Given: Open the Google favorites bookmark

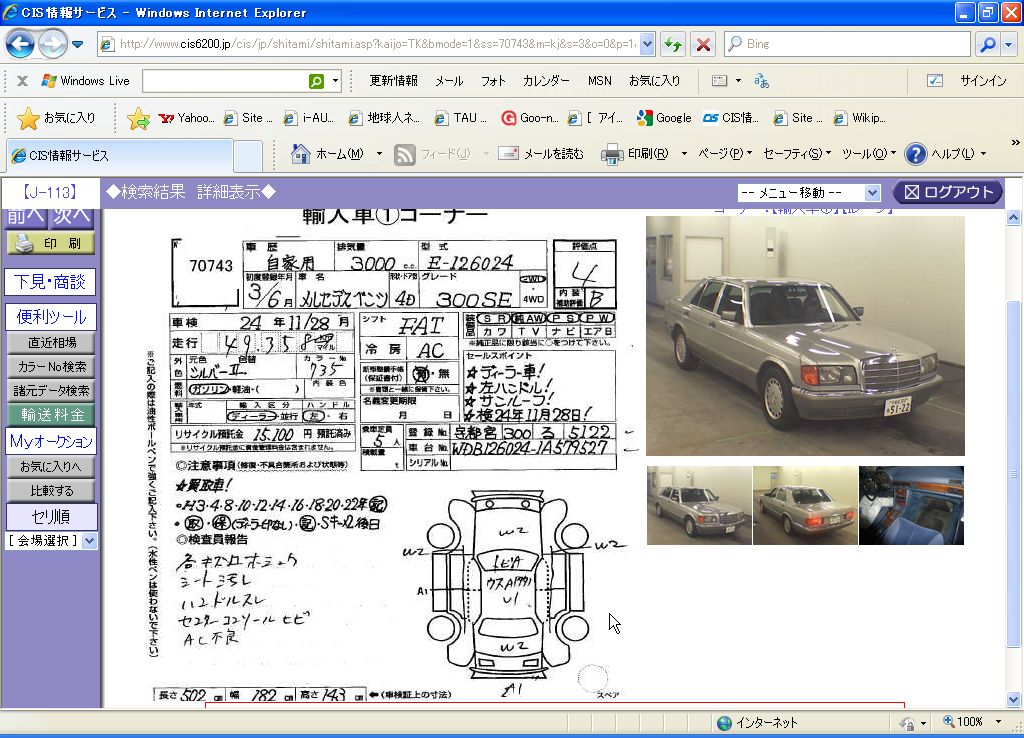Looking at the screenshot, I should coord(663,118).
